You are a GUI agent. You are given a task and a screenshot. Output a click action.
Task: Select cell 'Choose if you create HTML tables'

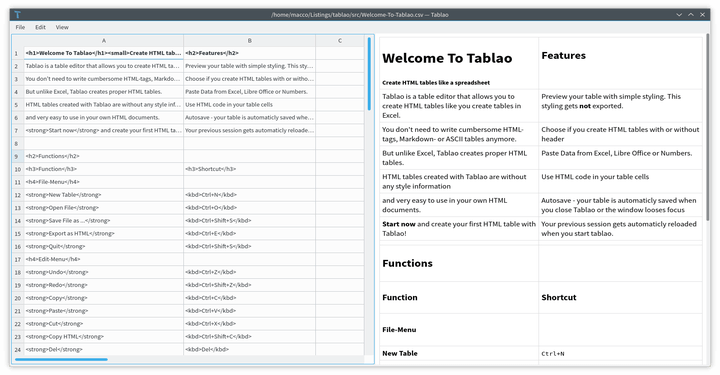[x=249, y=79]
